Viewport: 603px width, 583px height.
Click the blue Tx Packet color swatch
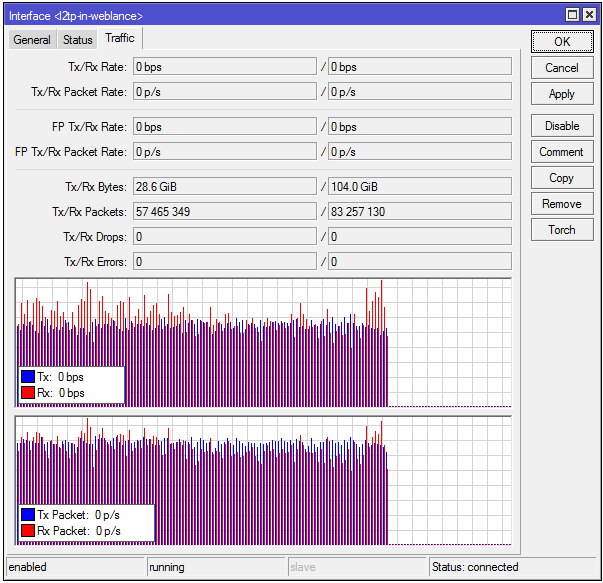[x=28, y=515]
